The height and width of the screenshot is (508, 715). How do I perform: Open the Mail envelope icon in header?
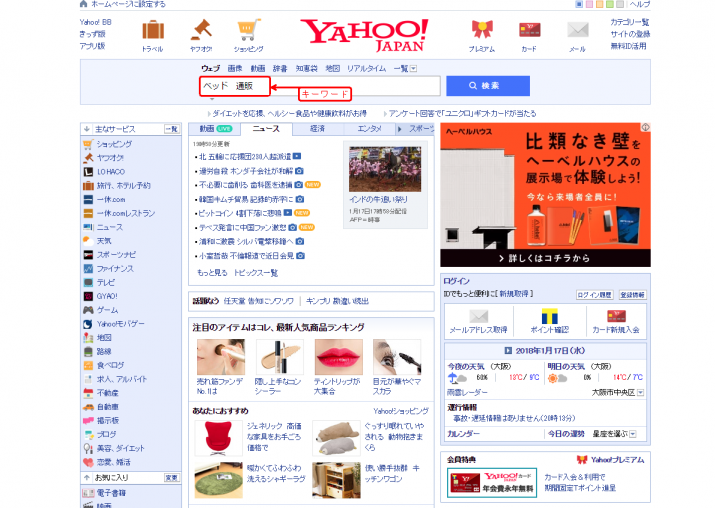[578, 30]
